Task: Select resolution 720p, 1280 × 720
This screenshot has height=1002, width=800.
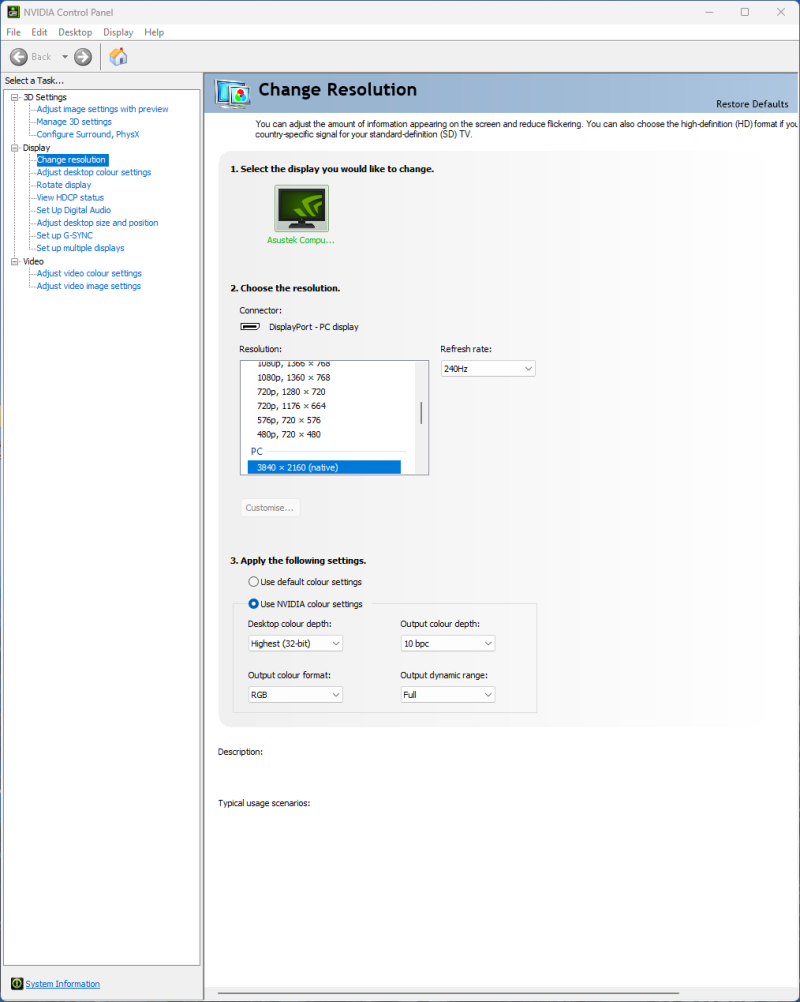Action: [291, 392]
